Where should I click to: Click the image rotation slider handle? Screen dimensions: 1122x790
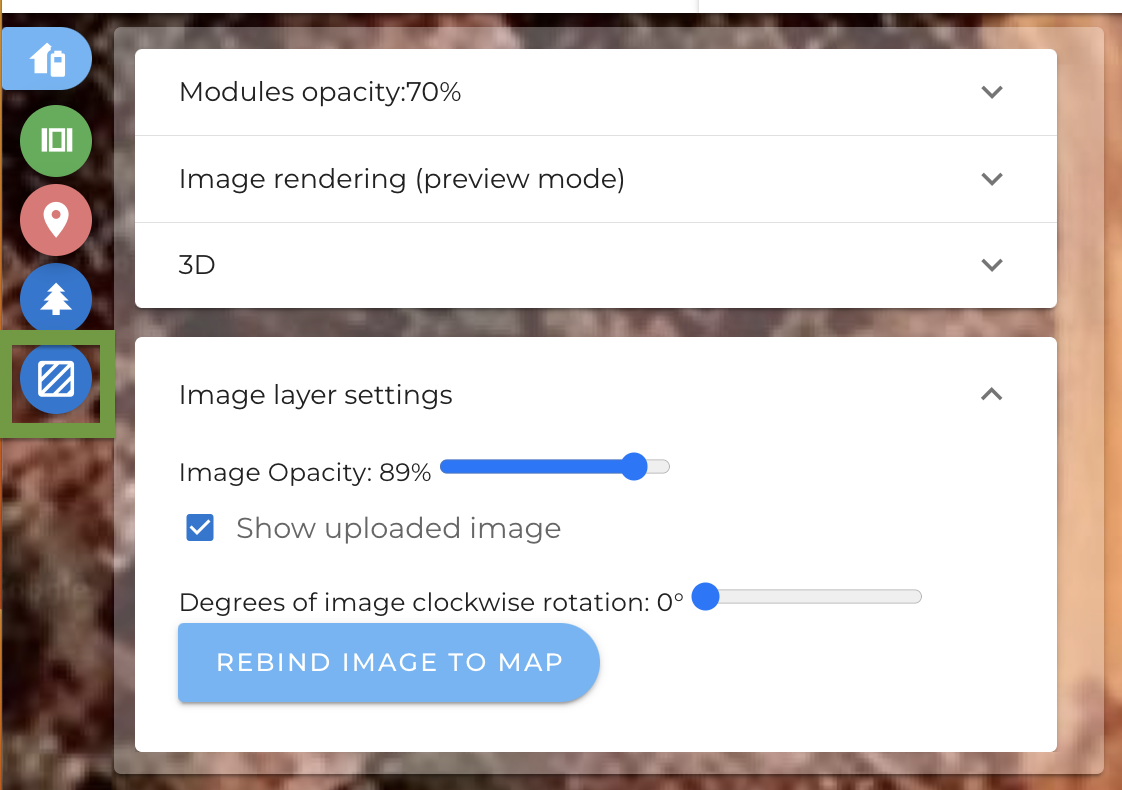tap(706, 597)
